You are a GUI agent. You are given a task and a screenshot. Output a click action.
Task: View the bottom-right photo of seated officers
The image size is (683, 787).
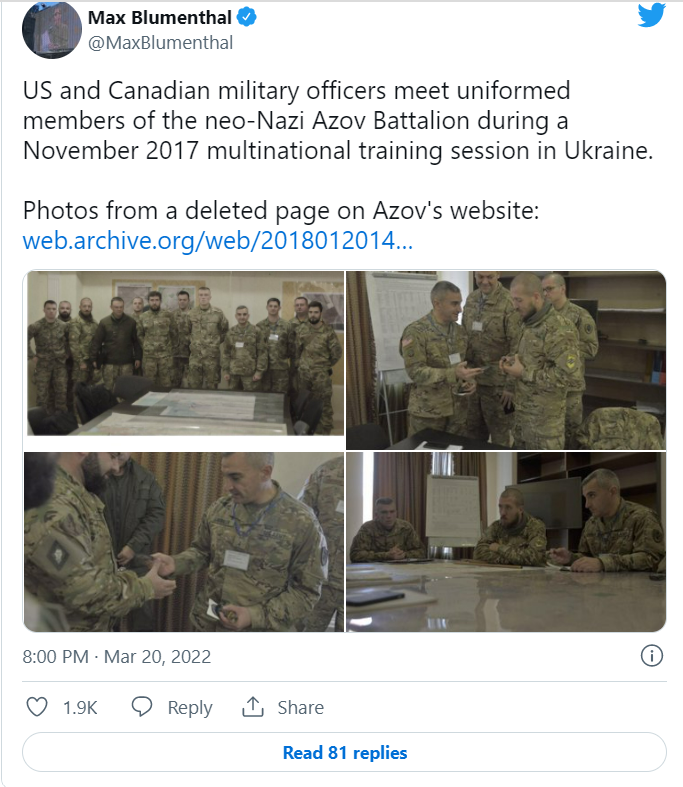pos(506,542)
